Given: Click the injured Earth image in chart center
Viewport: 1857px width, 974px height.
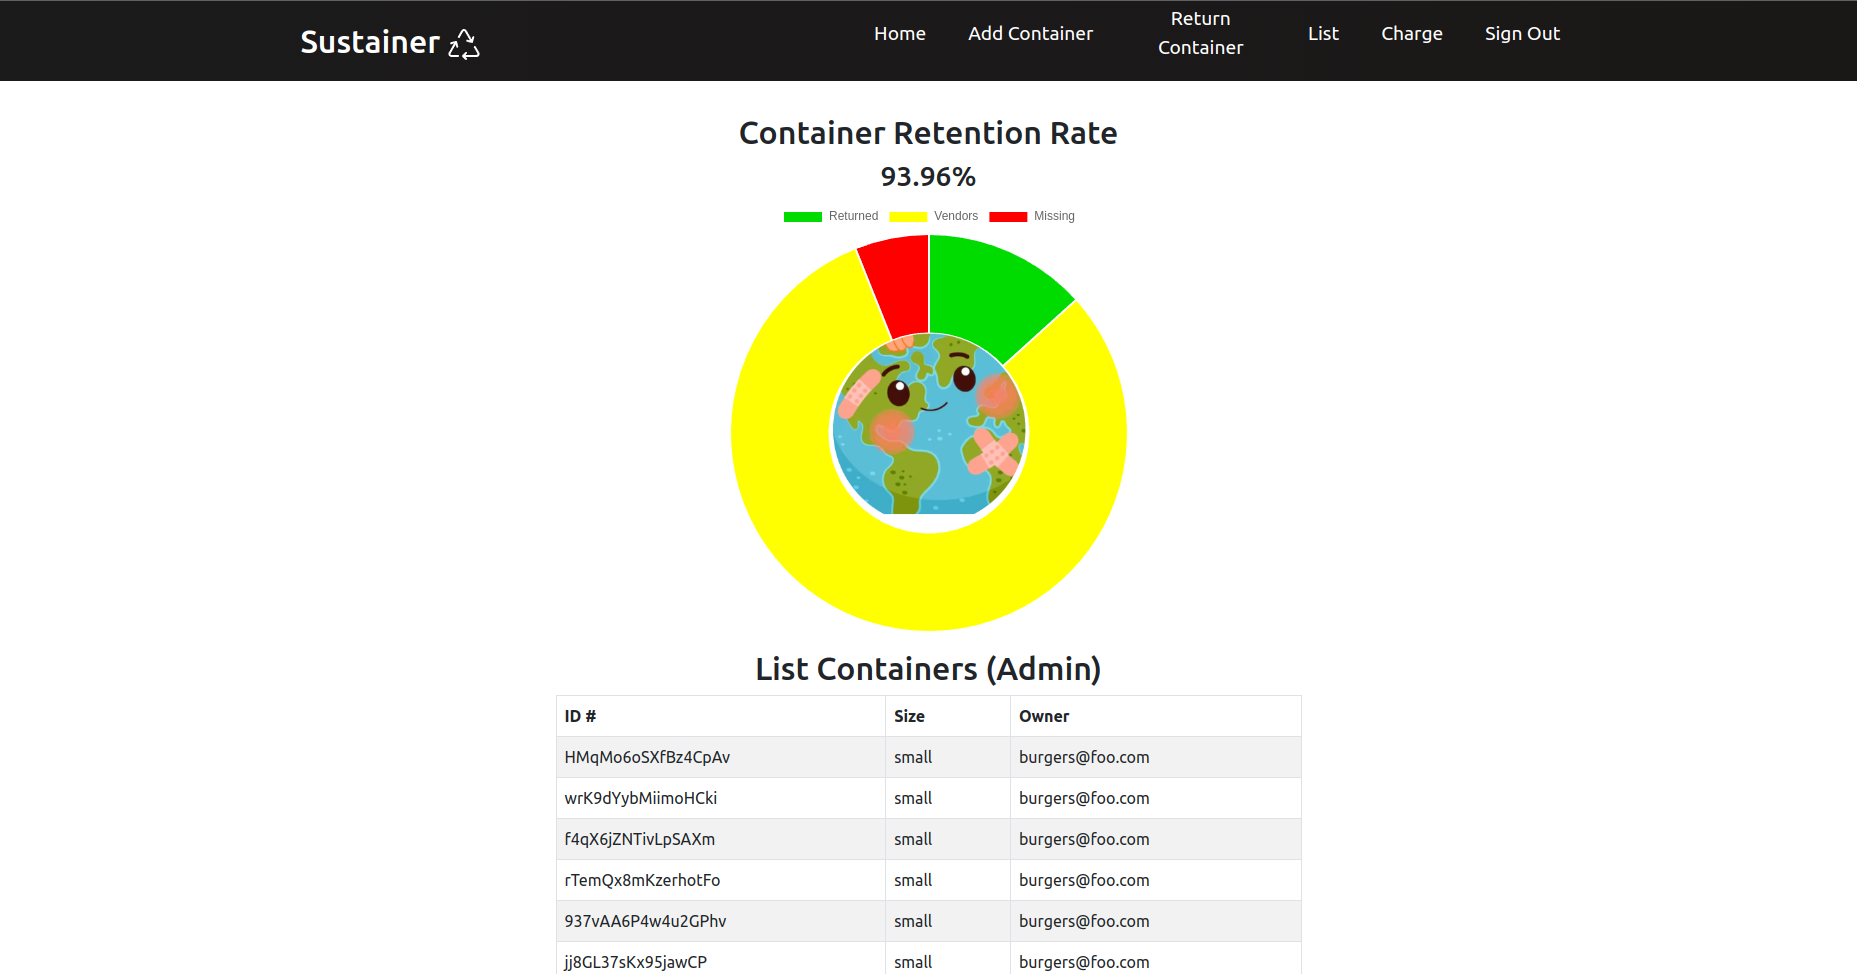Looking at the screenshot, I should coord(928,425).
